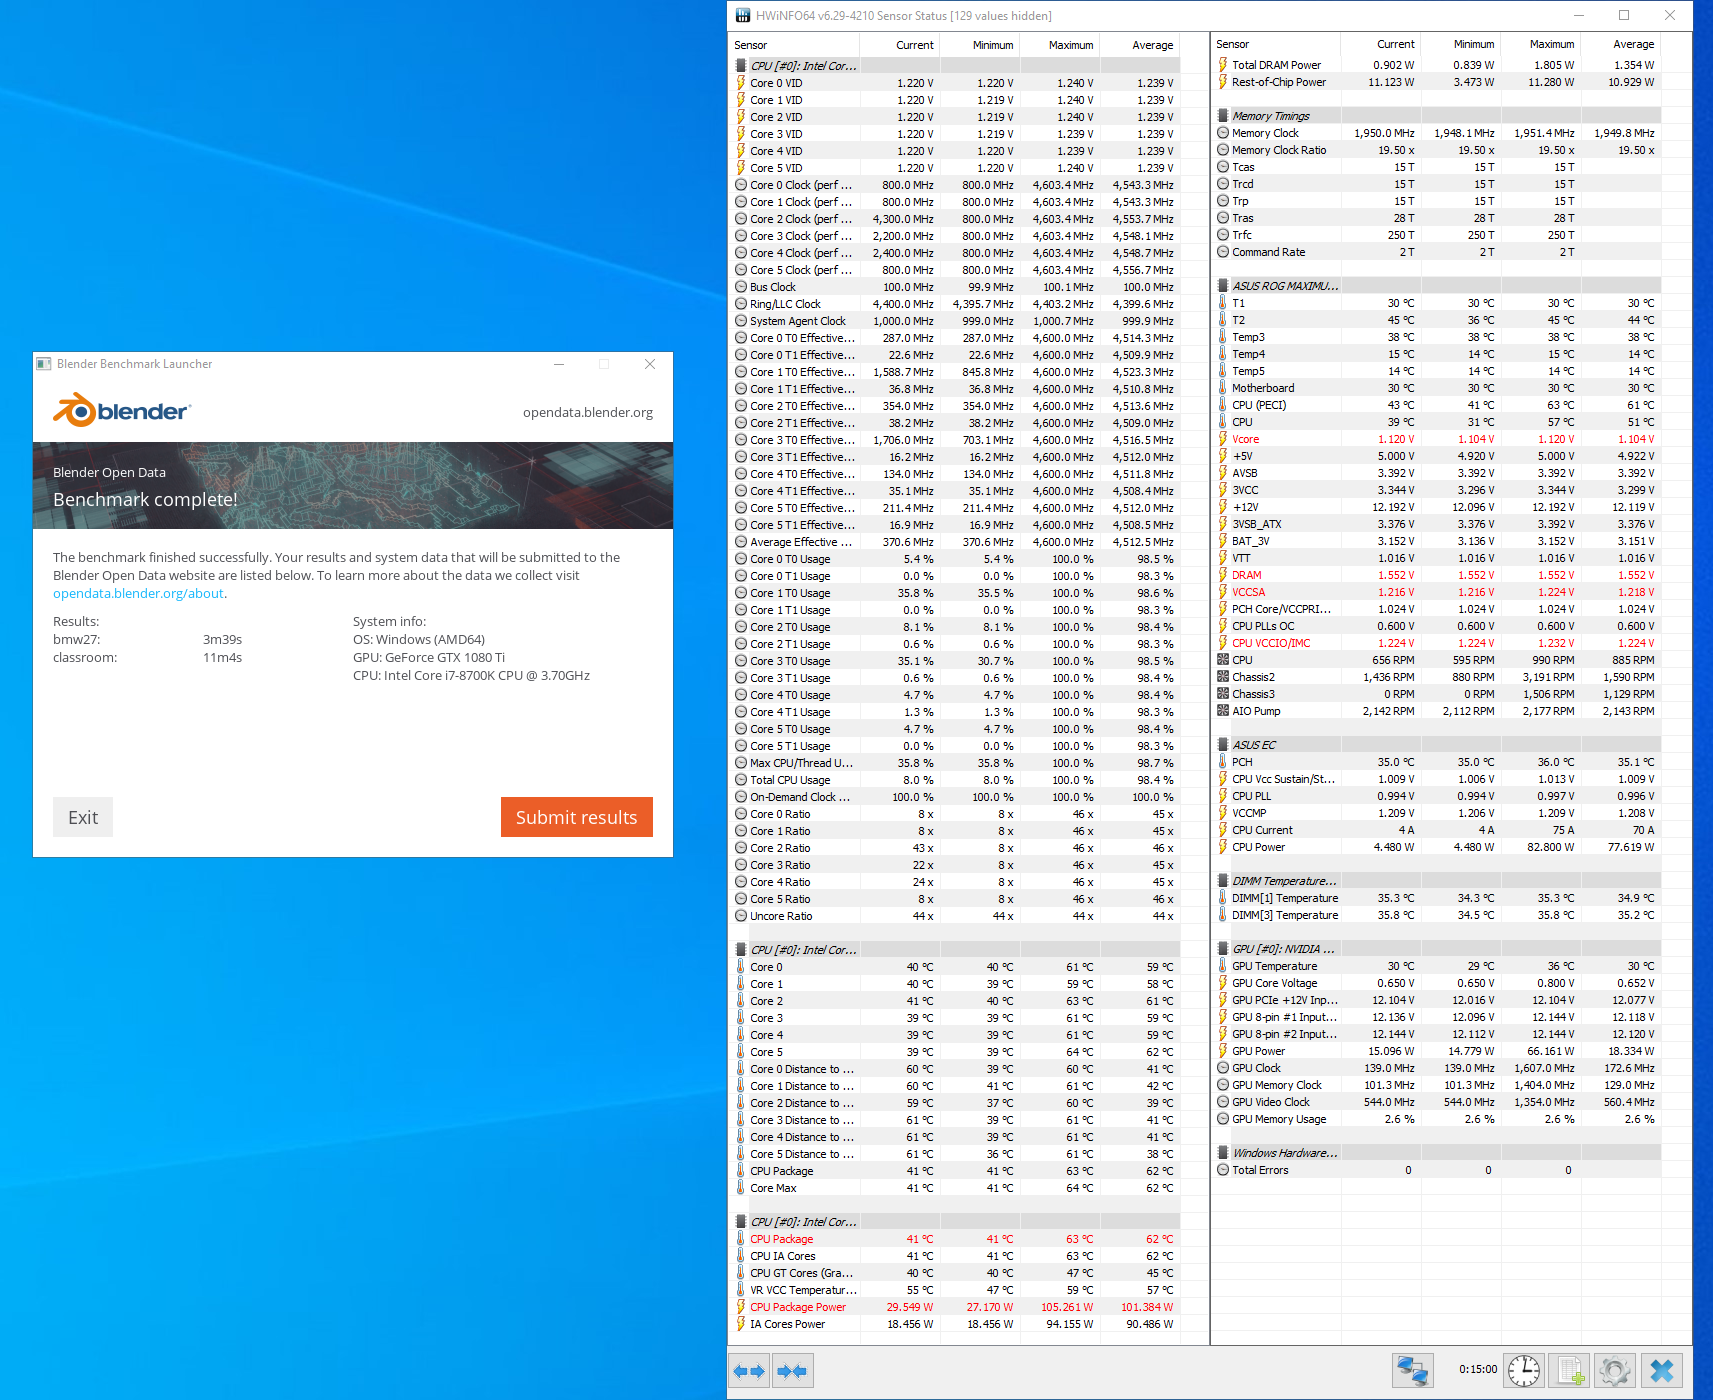Click the GPU: GeForce GTX 1080 Ti line
1713x1400 pixels.
point(429,658)
